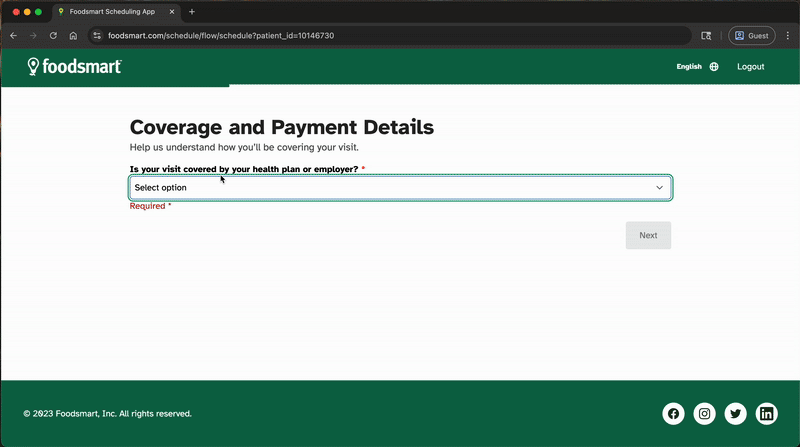The height and width of the screenshot is (447, 800).
Task: Open the Instagram icon in footer
Action: [x=705, y=414]
